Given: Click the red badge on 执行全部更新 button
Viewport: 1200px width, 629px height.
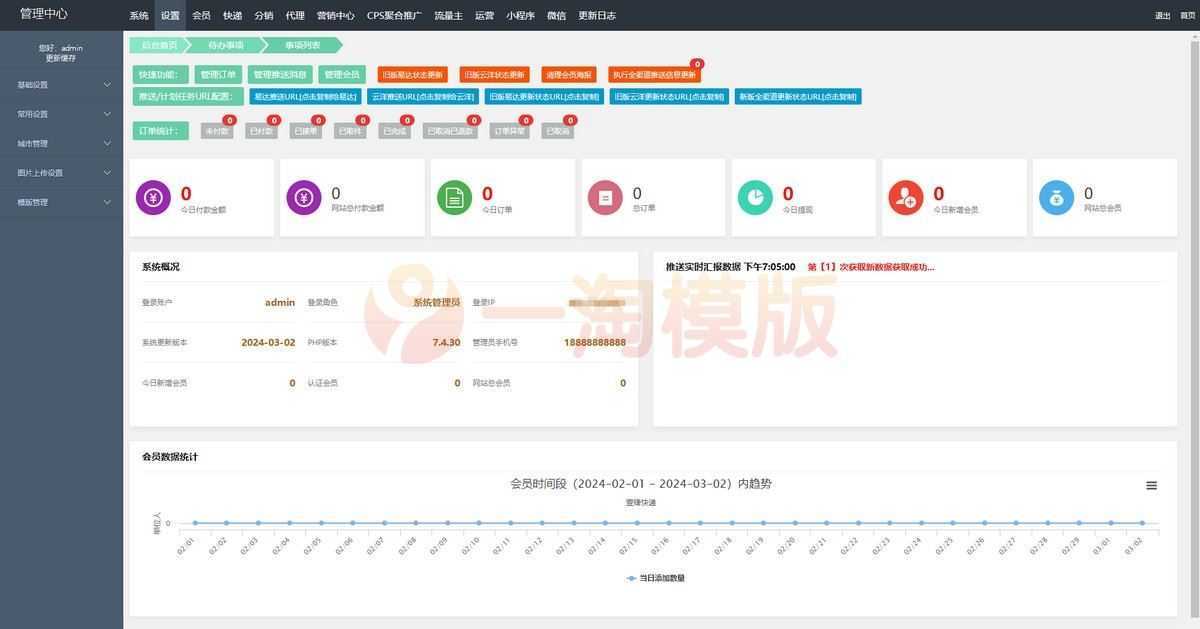Looking at the screenshot, I should [697, 64].
